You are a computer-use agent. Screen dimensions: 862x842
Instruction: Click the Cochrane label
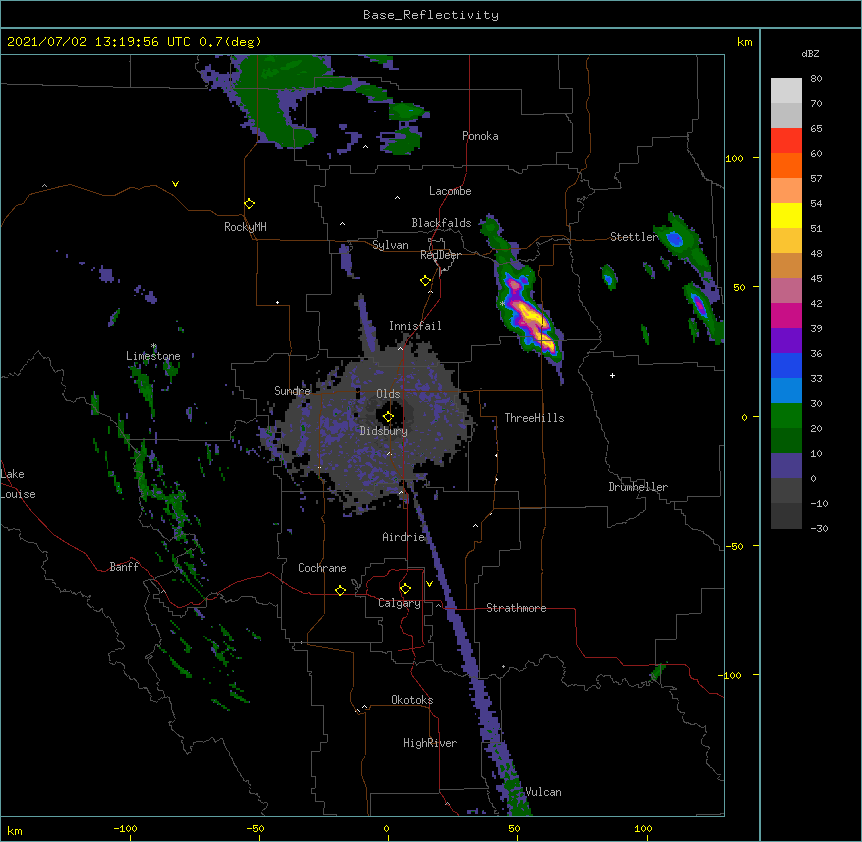(x=322, y=568)
